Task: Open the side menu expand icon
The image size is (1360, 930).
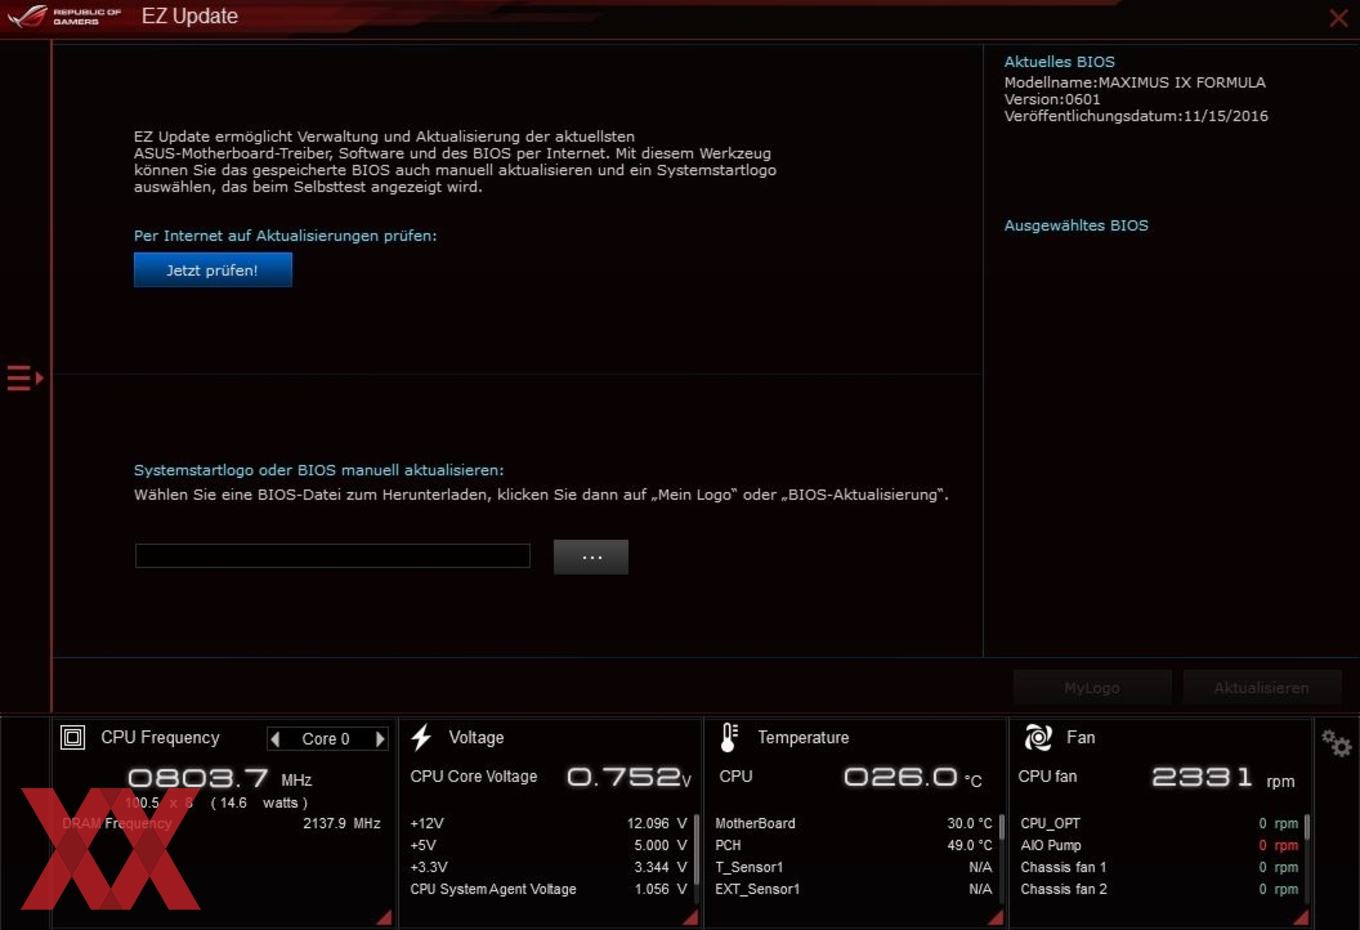Action: [25, 378]
